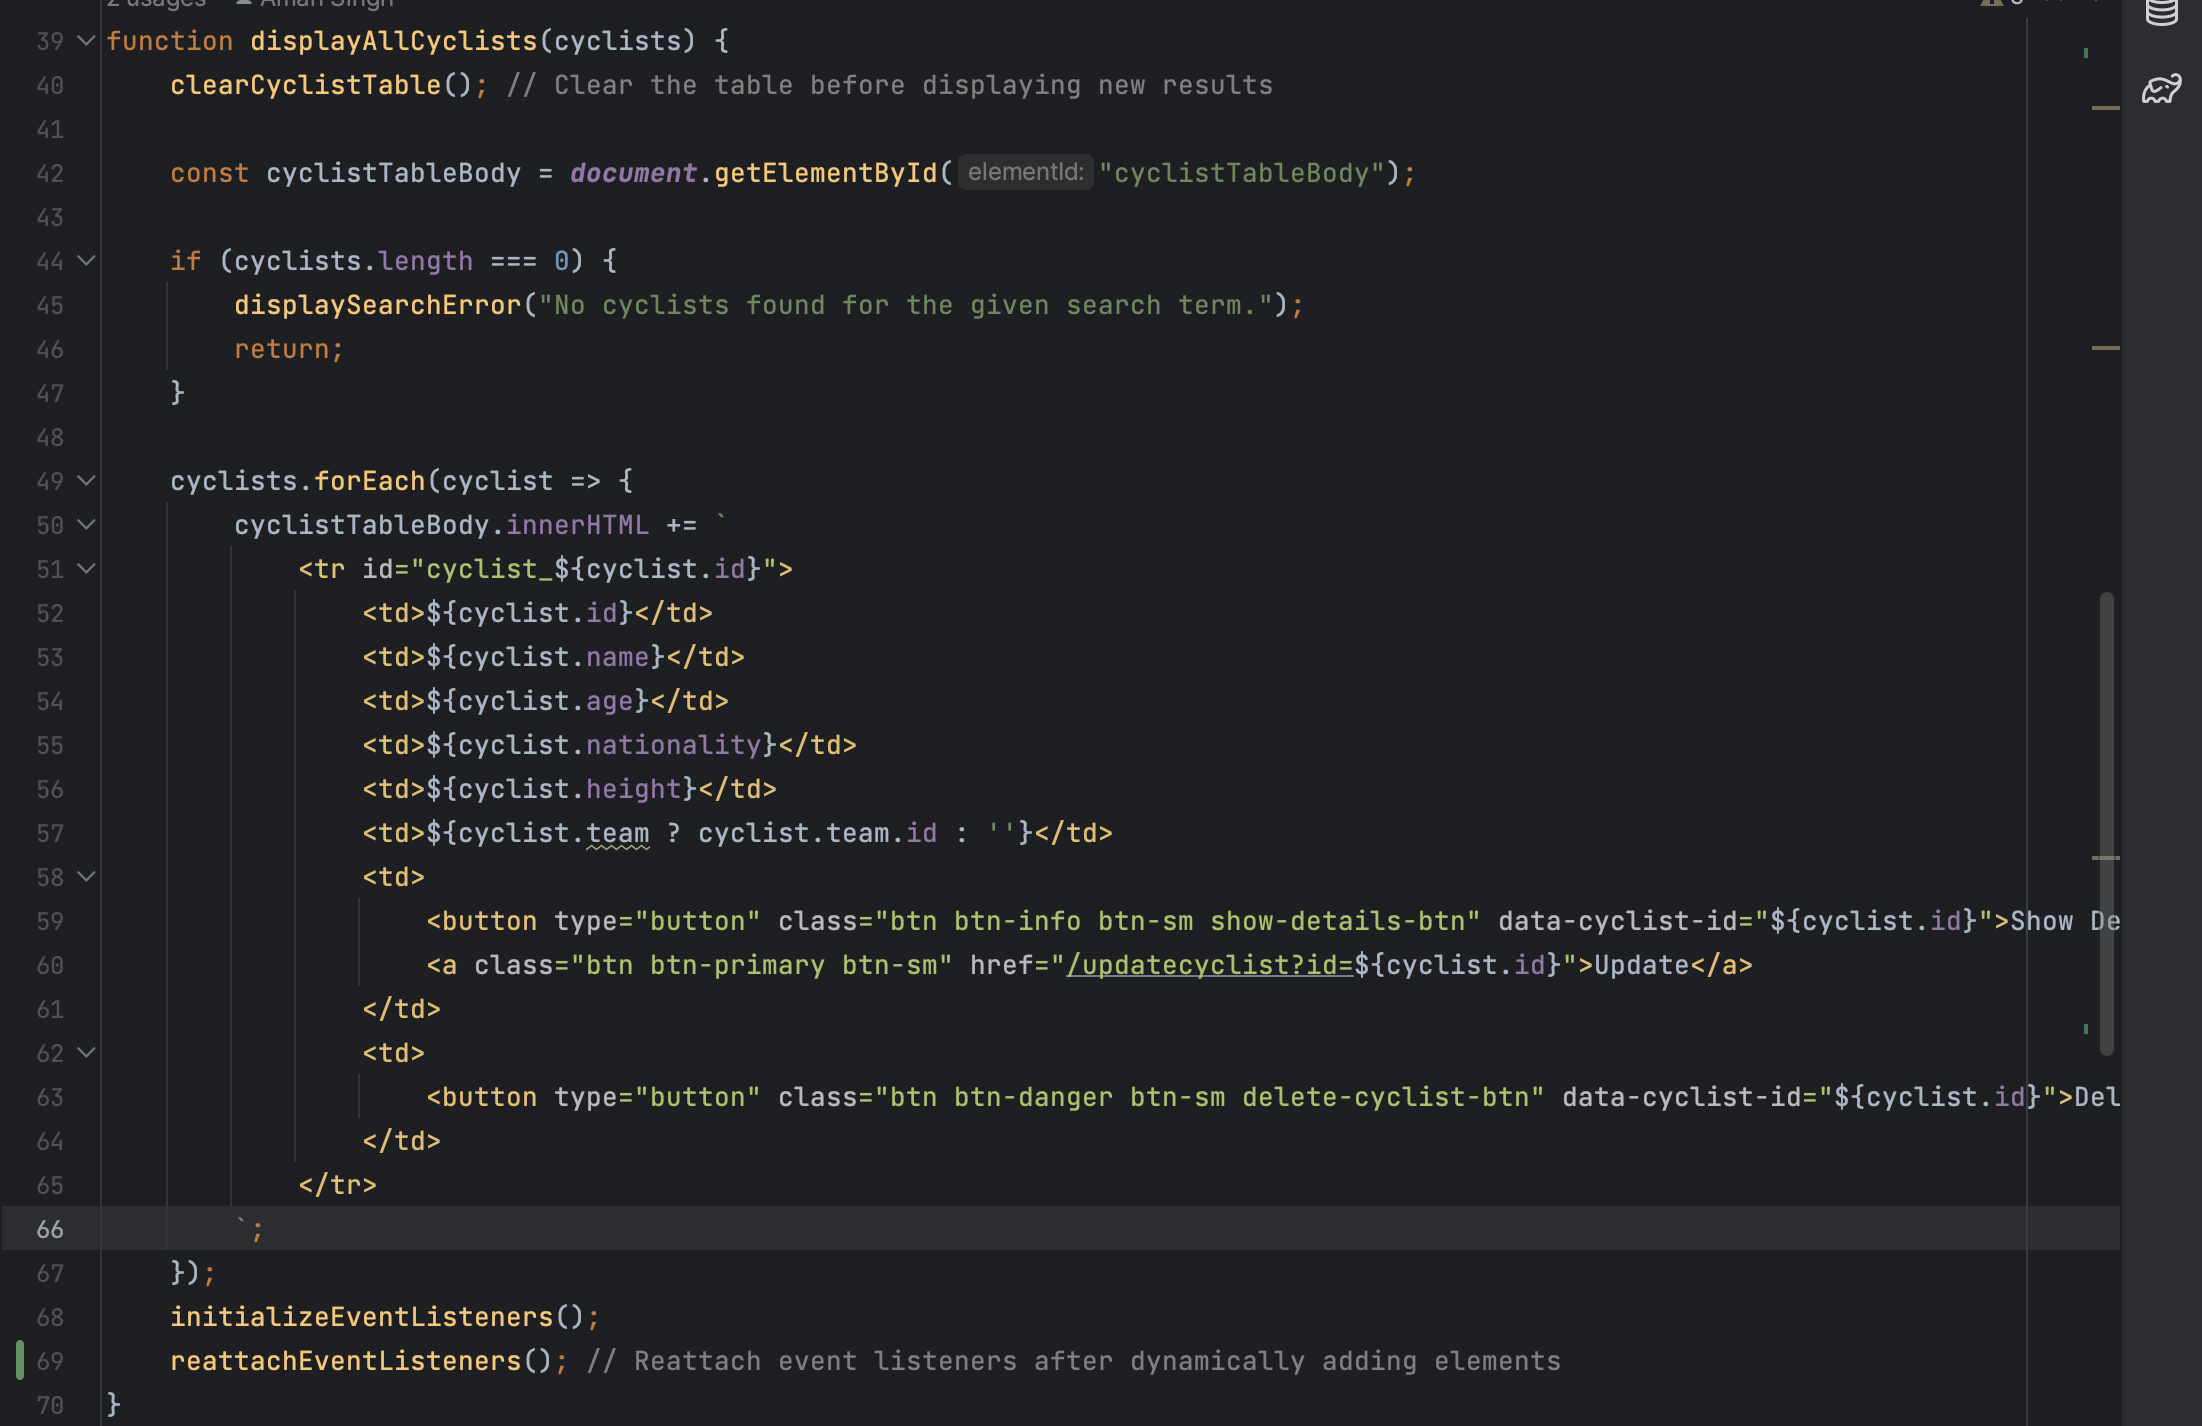Screen dimensions: 2202x1426
Task: Click the length property on line 44
Action: (x=425, y=261)
